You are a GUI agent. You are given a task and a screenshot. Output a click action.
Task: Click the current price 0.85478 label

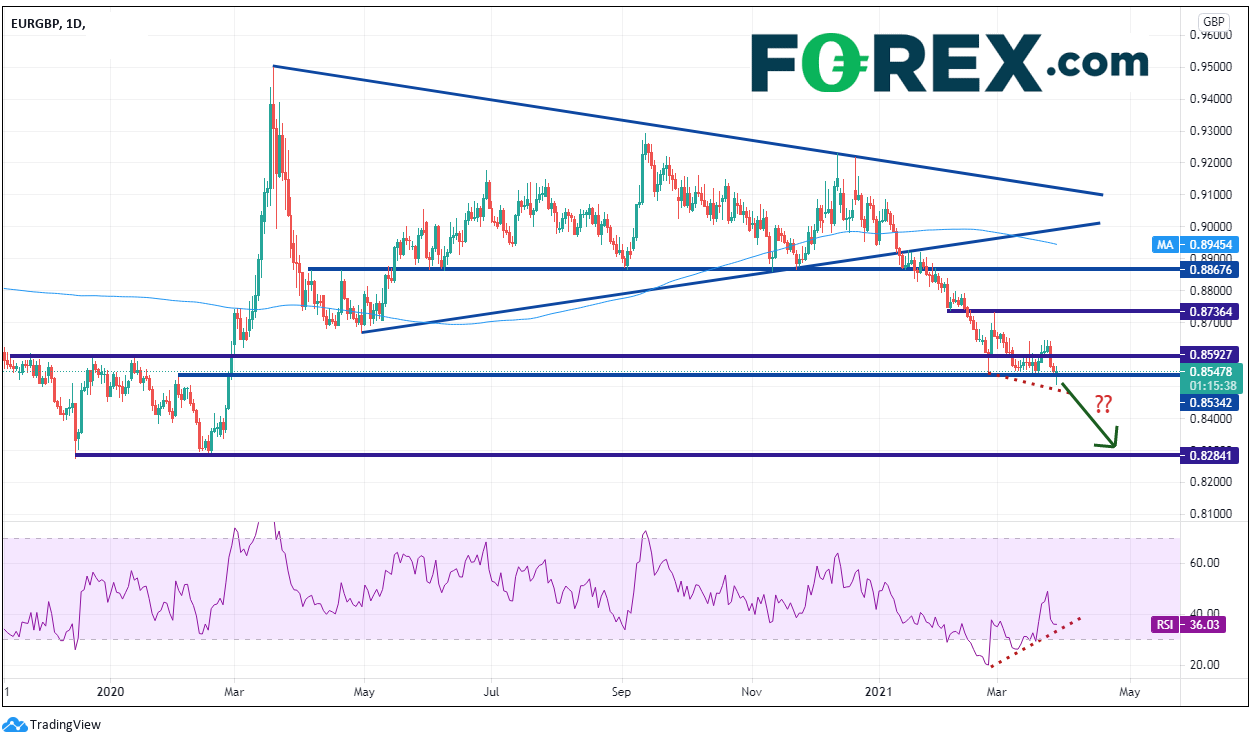pos(1211,371)
